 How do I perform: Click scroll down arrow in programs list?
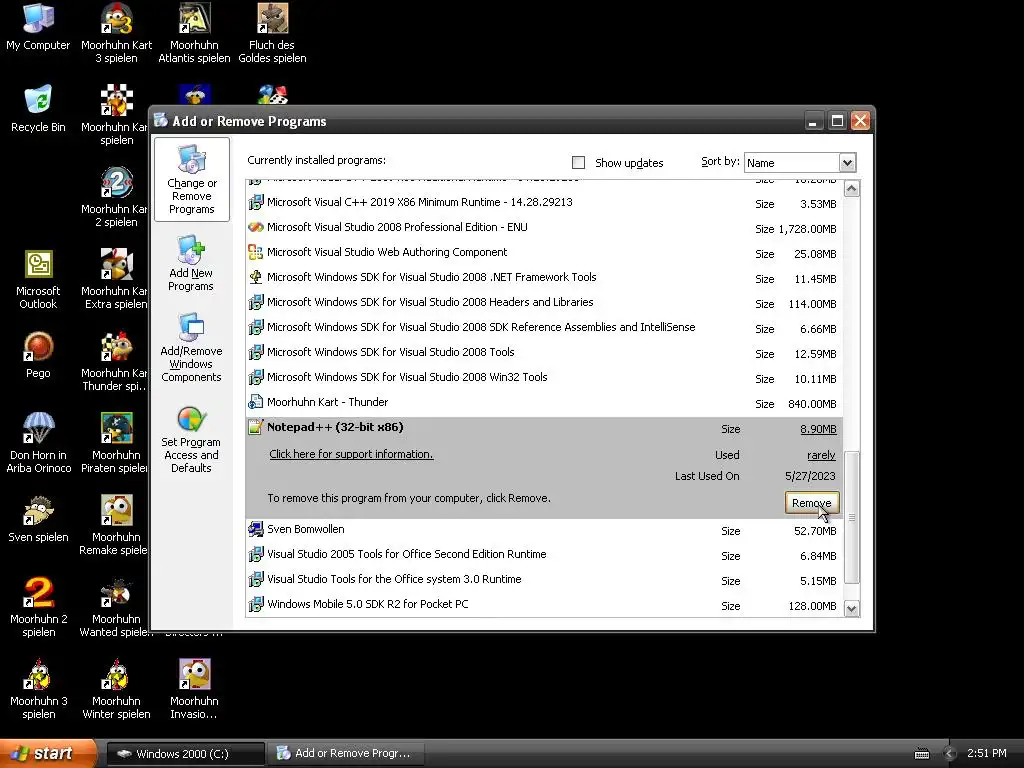tap(852, 609)
